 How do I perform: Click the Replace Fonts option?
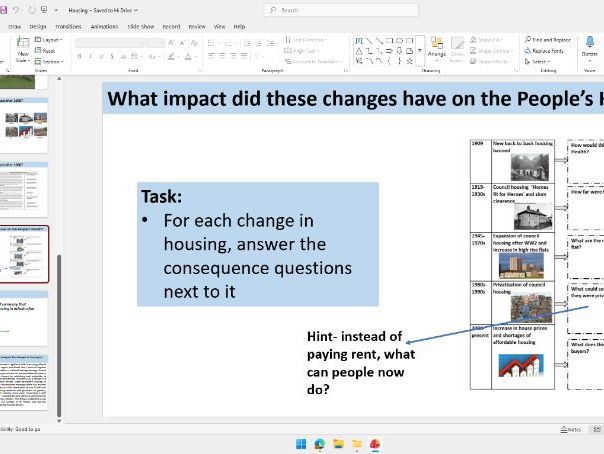[x=546, y=50]
